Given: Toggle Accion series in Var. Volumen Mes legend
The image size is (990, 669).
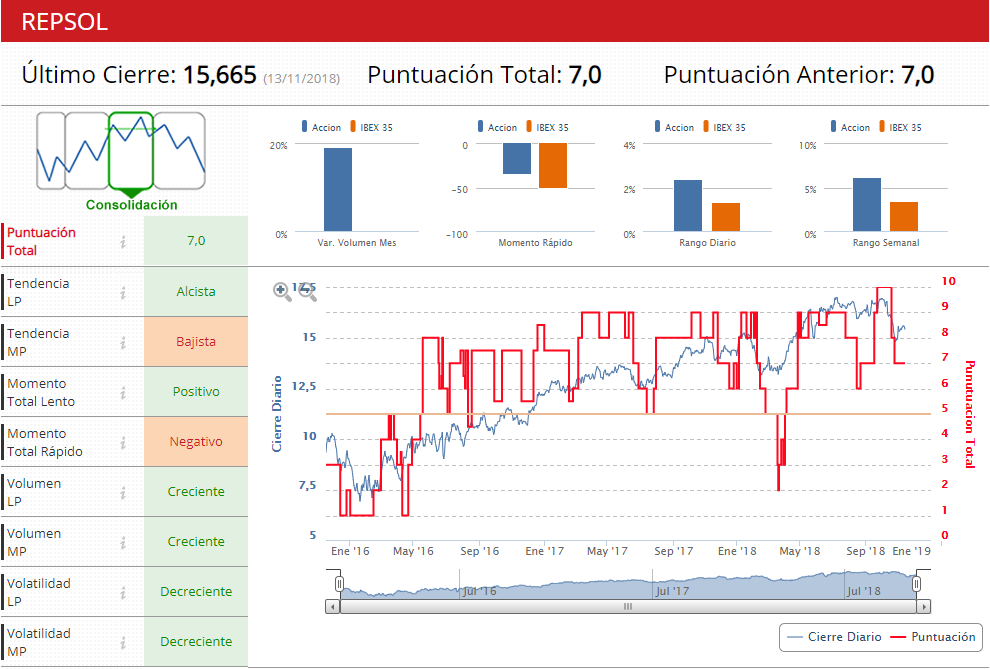Looking at the screenshot, I should click(321, 127).
